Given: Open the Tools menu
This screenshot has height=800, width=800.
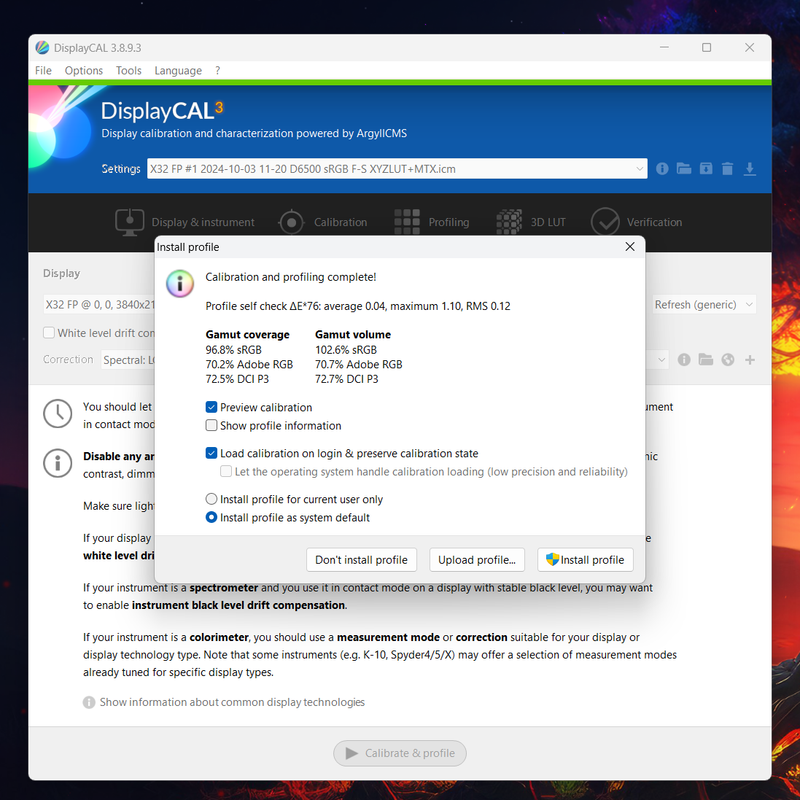Looking at the screenshot, I should (x=129, y=70).
